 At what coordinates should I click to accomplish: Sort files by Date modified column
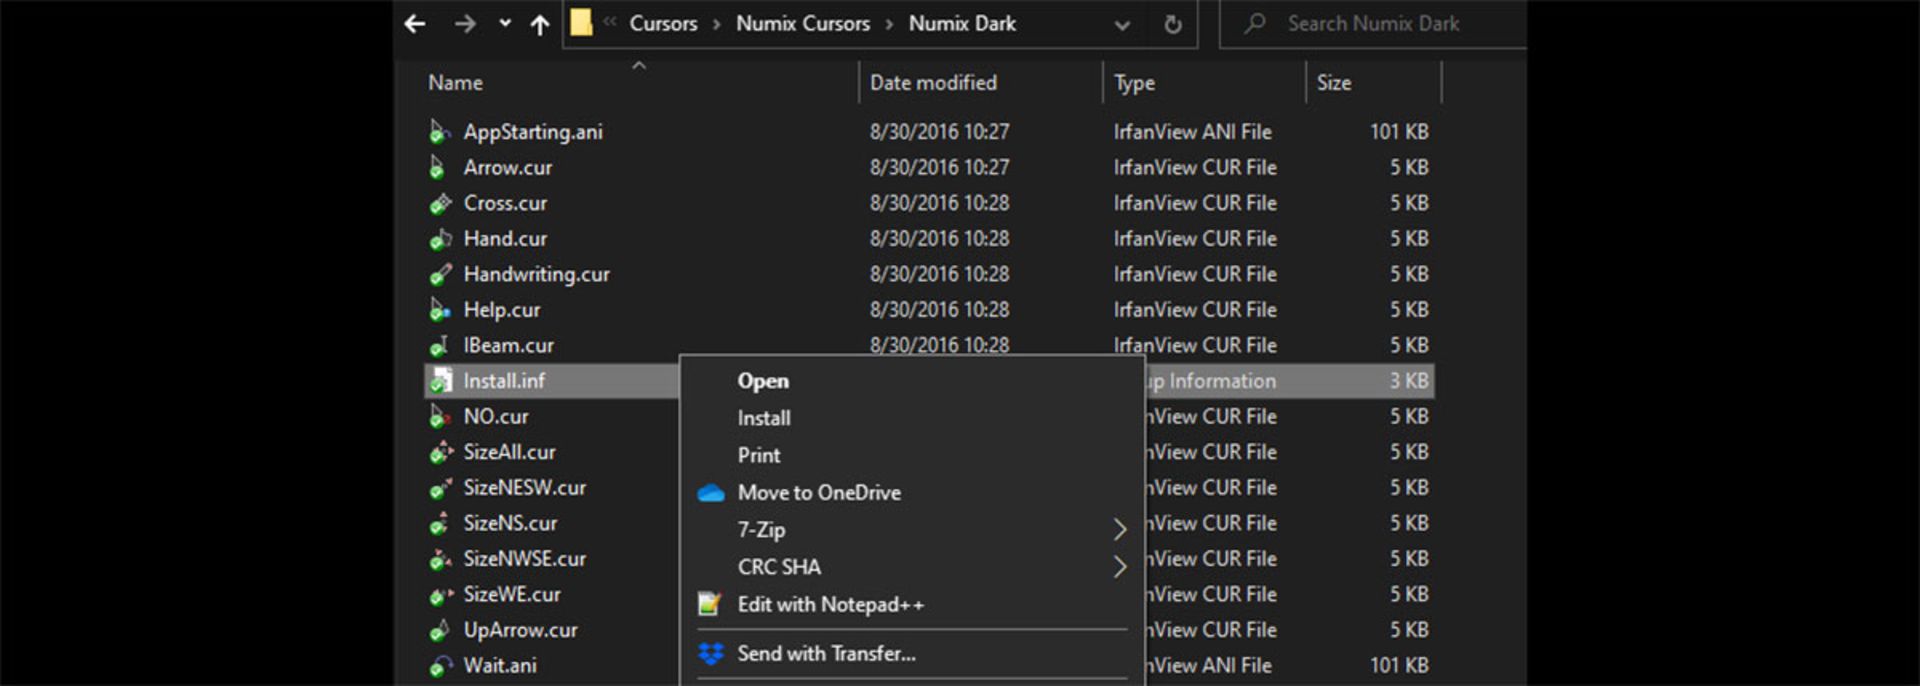pyautogui.click(x=933, y=83)
